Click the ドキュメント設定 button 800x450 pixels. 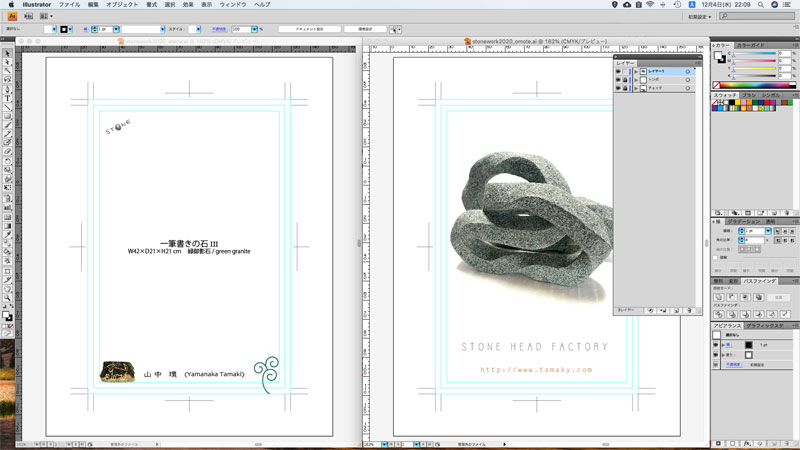coord(307,29)
